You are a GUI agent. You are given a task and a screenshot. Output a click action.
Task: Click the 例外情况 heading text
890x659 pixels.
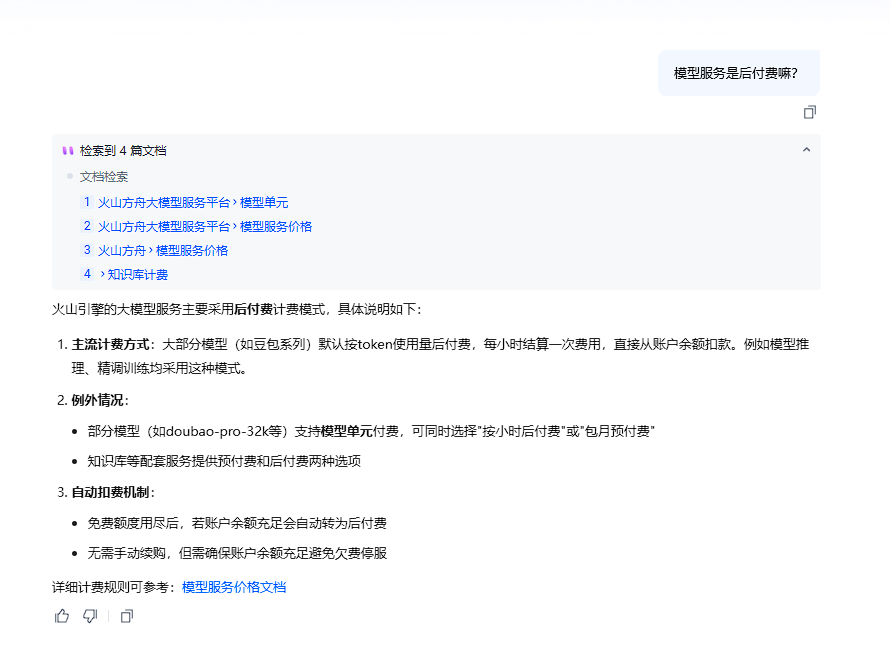pyautogui.click(x=97, y=400)
